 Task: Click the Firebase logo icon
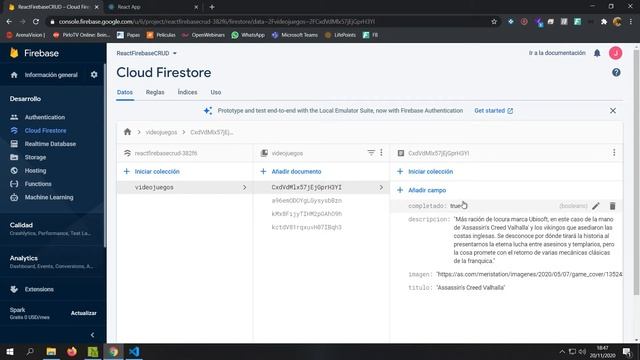coord(14,53)
